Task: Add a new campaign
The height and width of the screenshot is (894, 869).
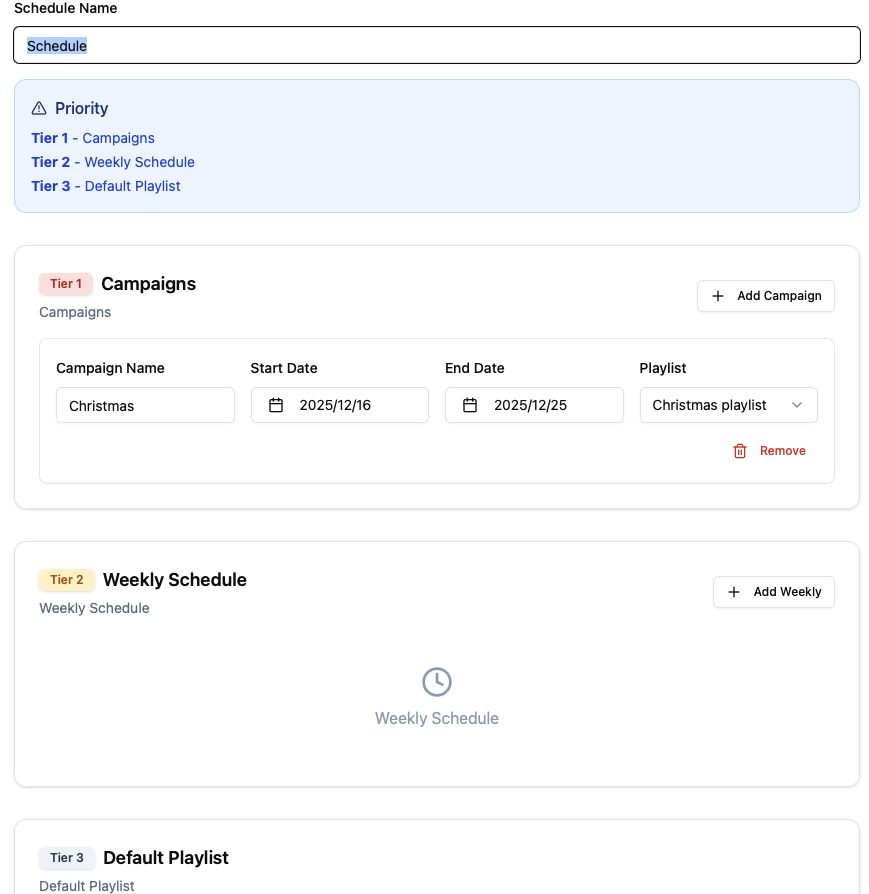Action: [x=766, y=296]
